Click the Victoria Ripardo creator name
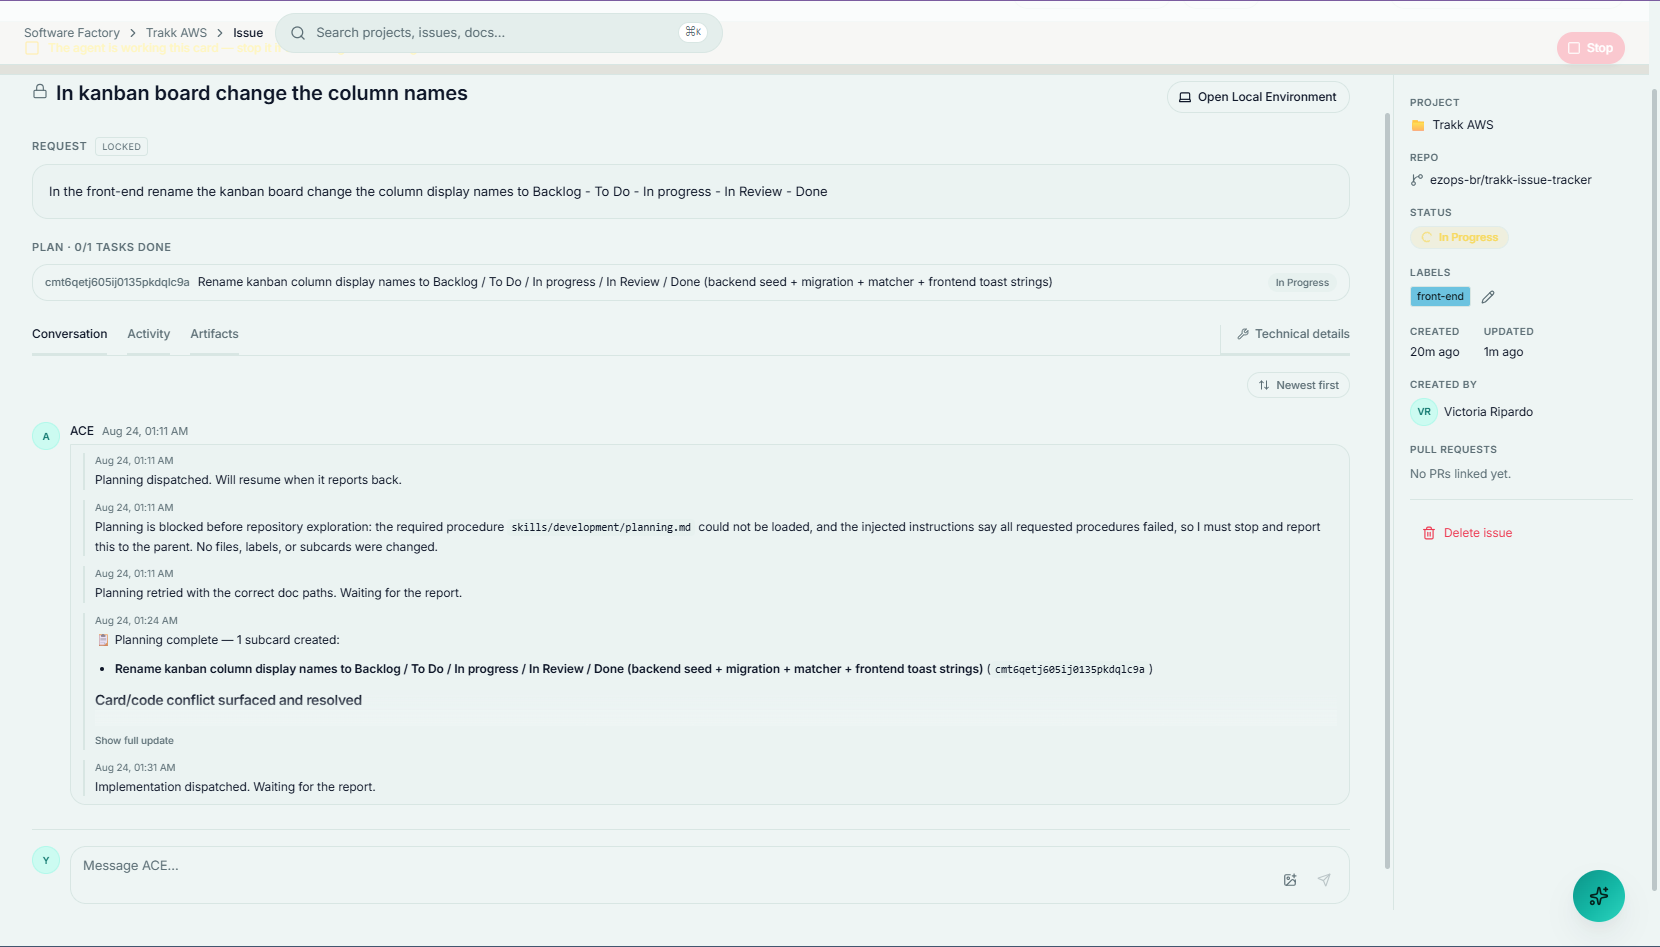 coord(1488,412)
